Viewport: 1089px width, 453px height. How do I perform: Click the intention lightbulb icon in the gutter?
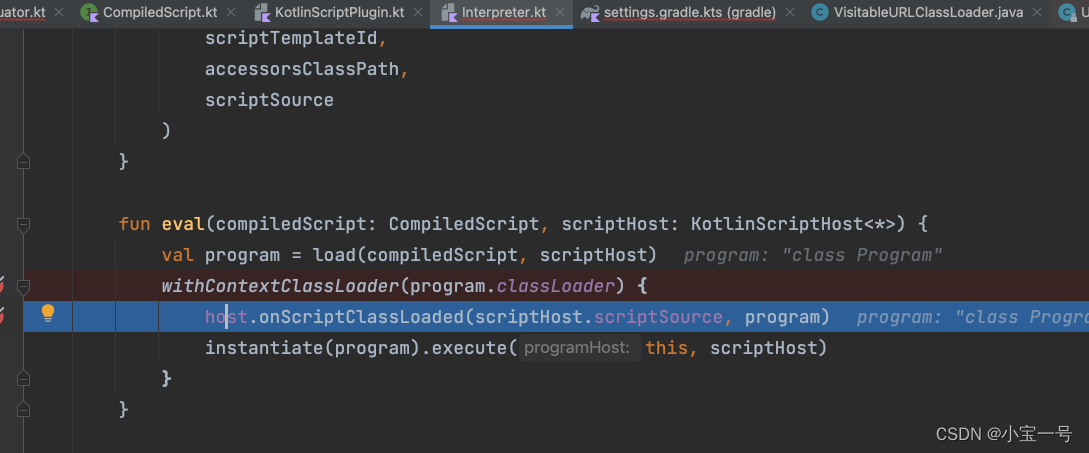47,314
